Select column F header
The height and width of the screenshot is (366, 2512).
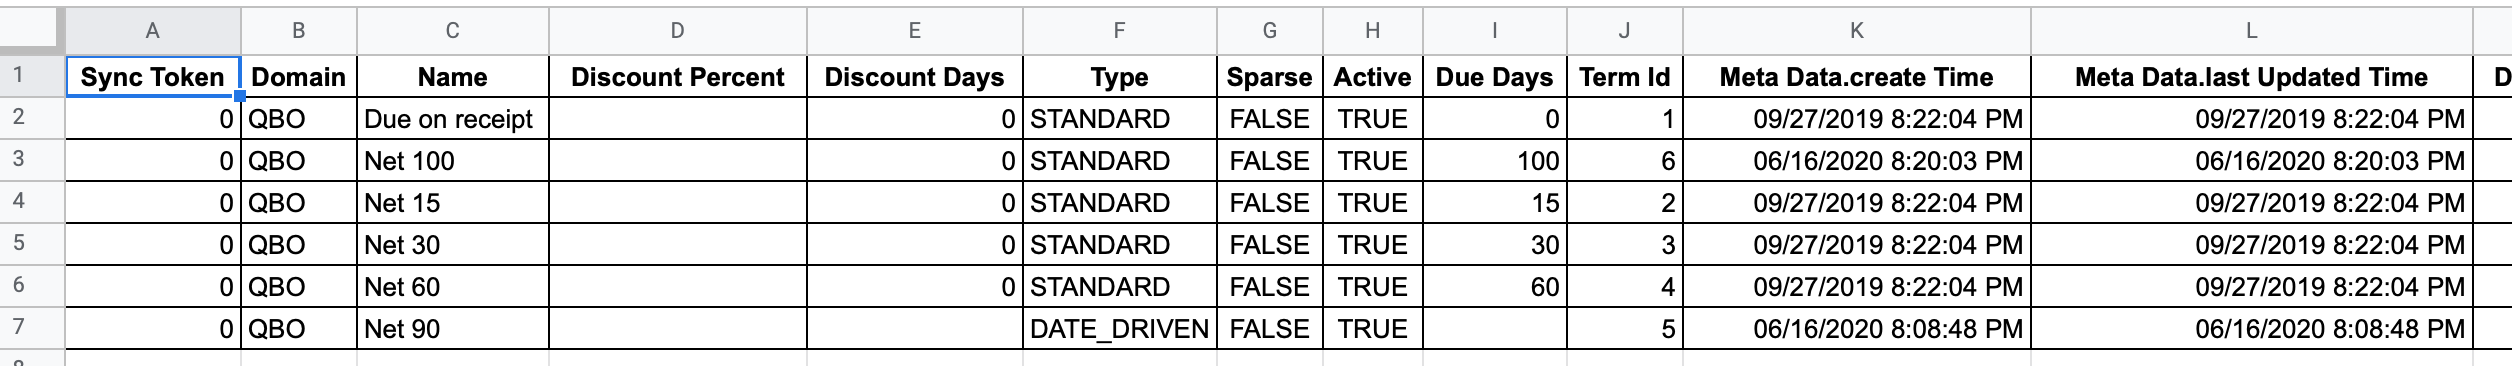1120,31
